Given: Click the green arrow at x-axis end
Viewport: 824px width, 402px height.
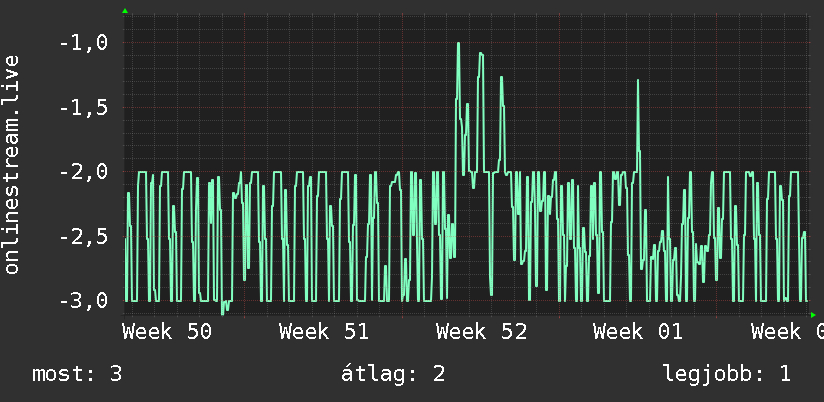Looking at the screenshot, I should 813,315.
